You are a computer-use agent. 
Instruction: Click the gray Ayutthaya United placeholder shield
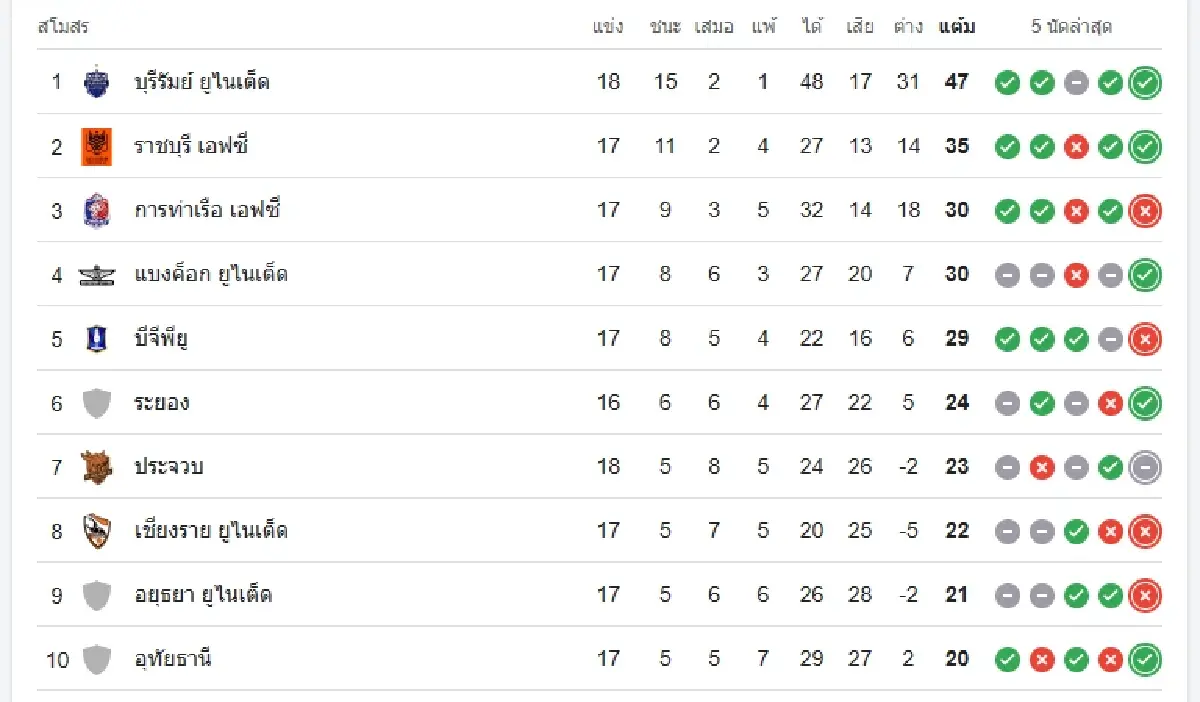point(96,595)
